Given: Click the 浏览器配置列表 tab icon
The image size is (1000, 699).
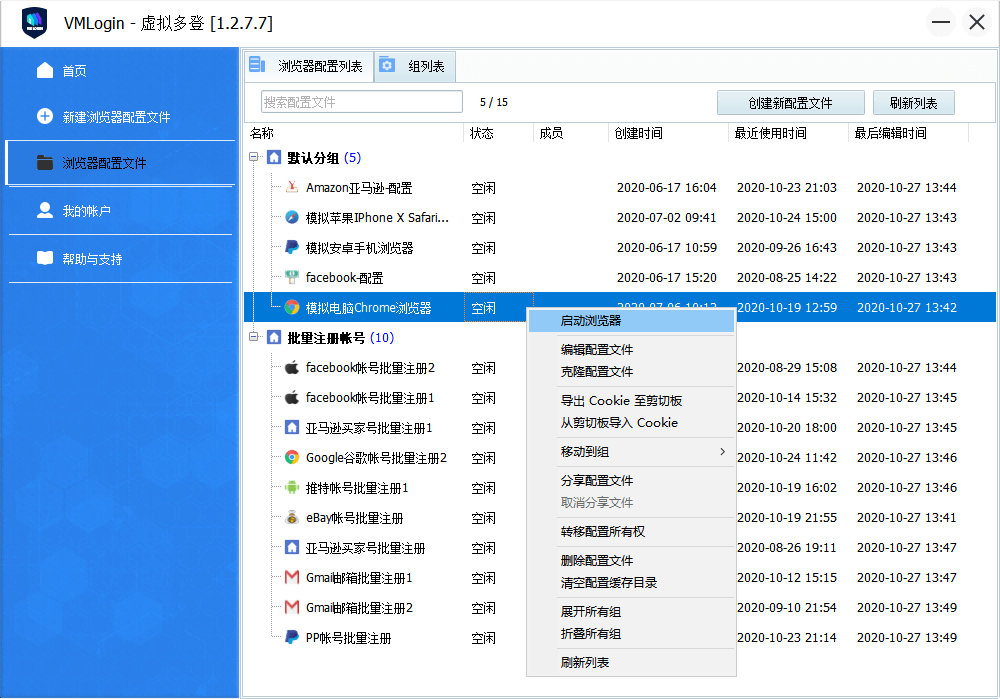Looking at the screenshot, I should 257,64.
